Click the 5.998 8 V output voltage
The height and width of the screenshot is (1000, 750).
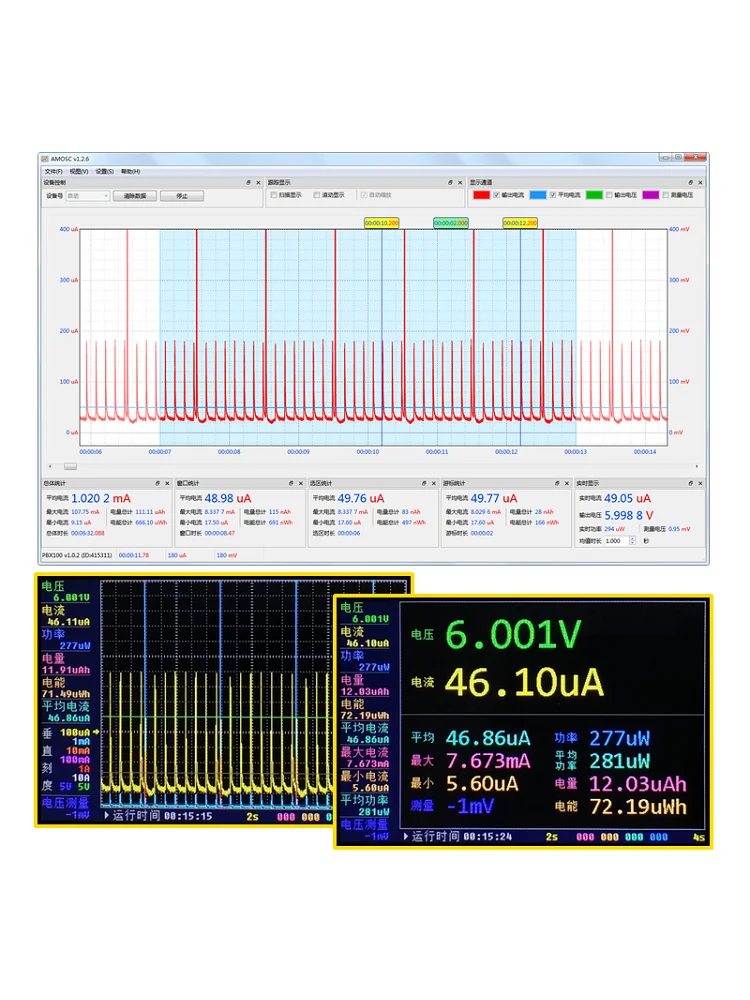[629, 515]
